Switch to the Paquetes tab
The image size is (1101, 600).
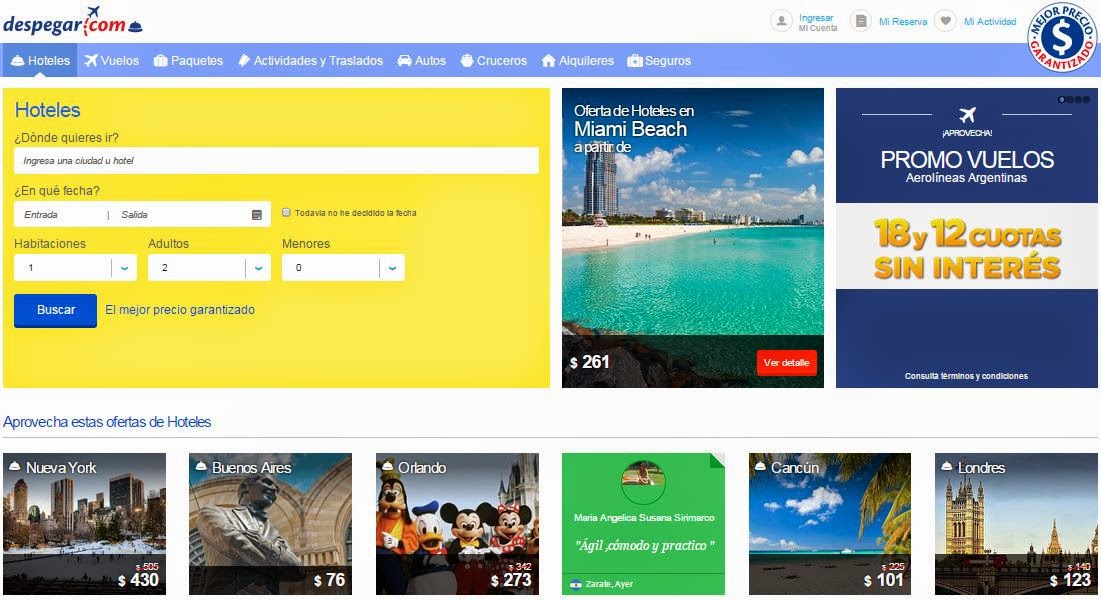click(x=189, y=60)
